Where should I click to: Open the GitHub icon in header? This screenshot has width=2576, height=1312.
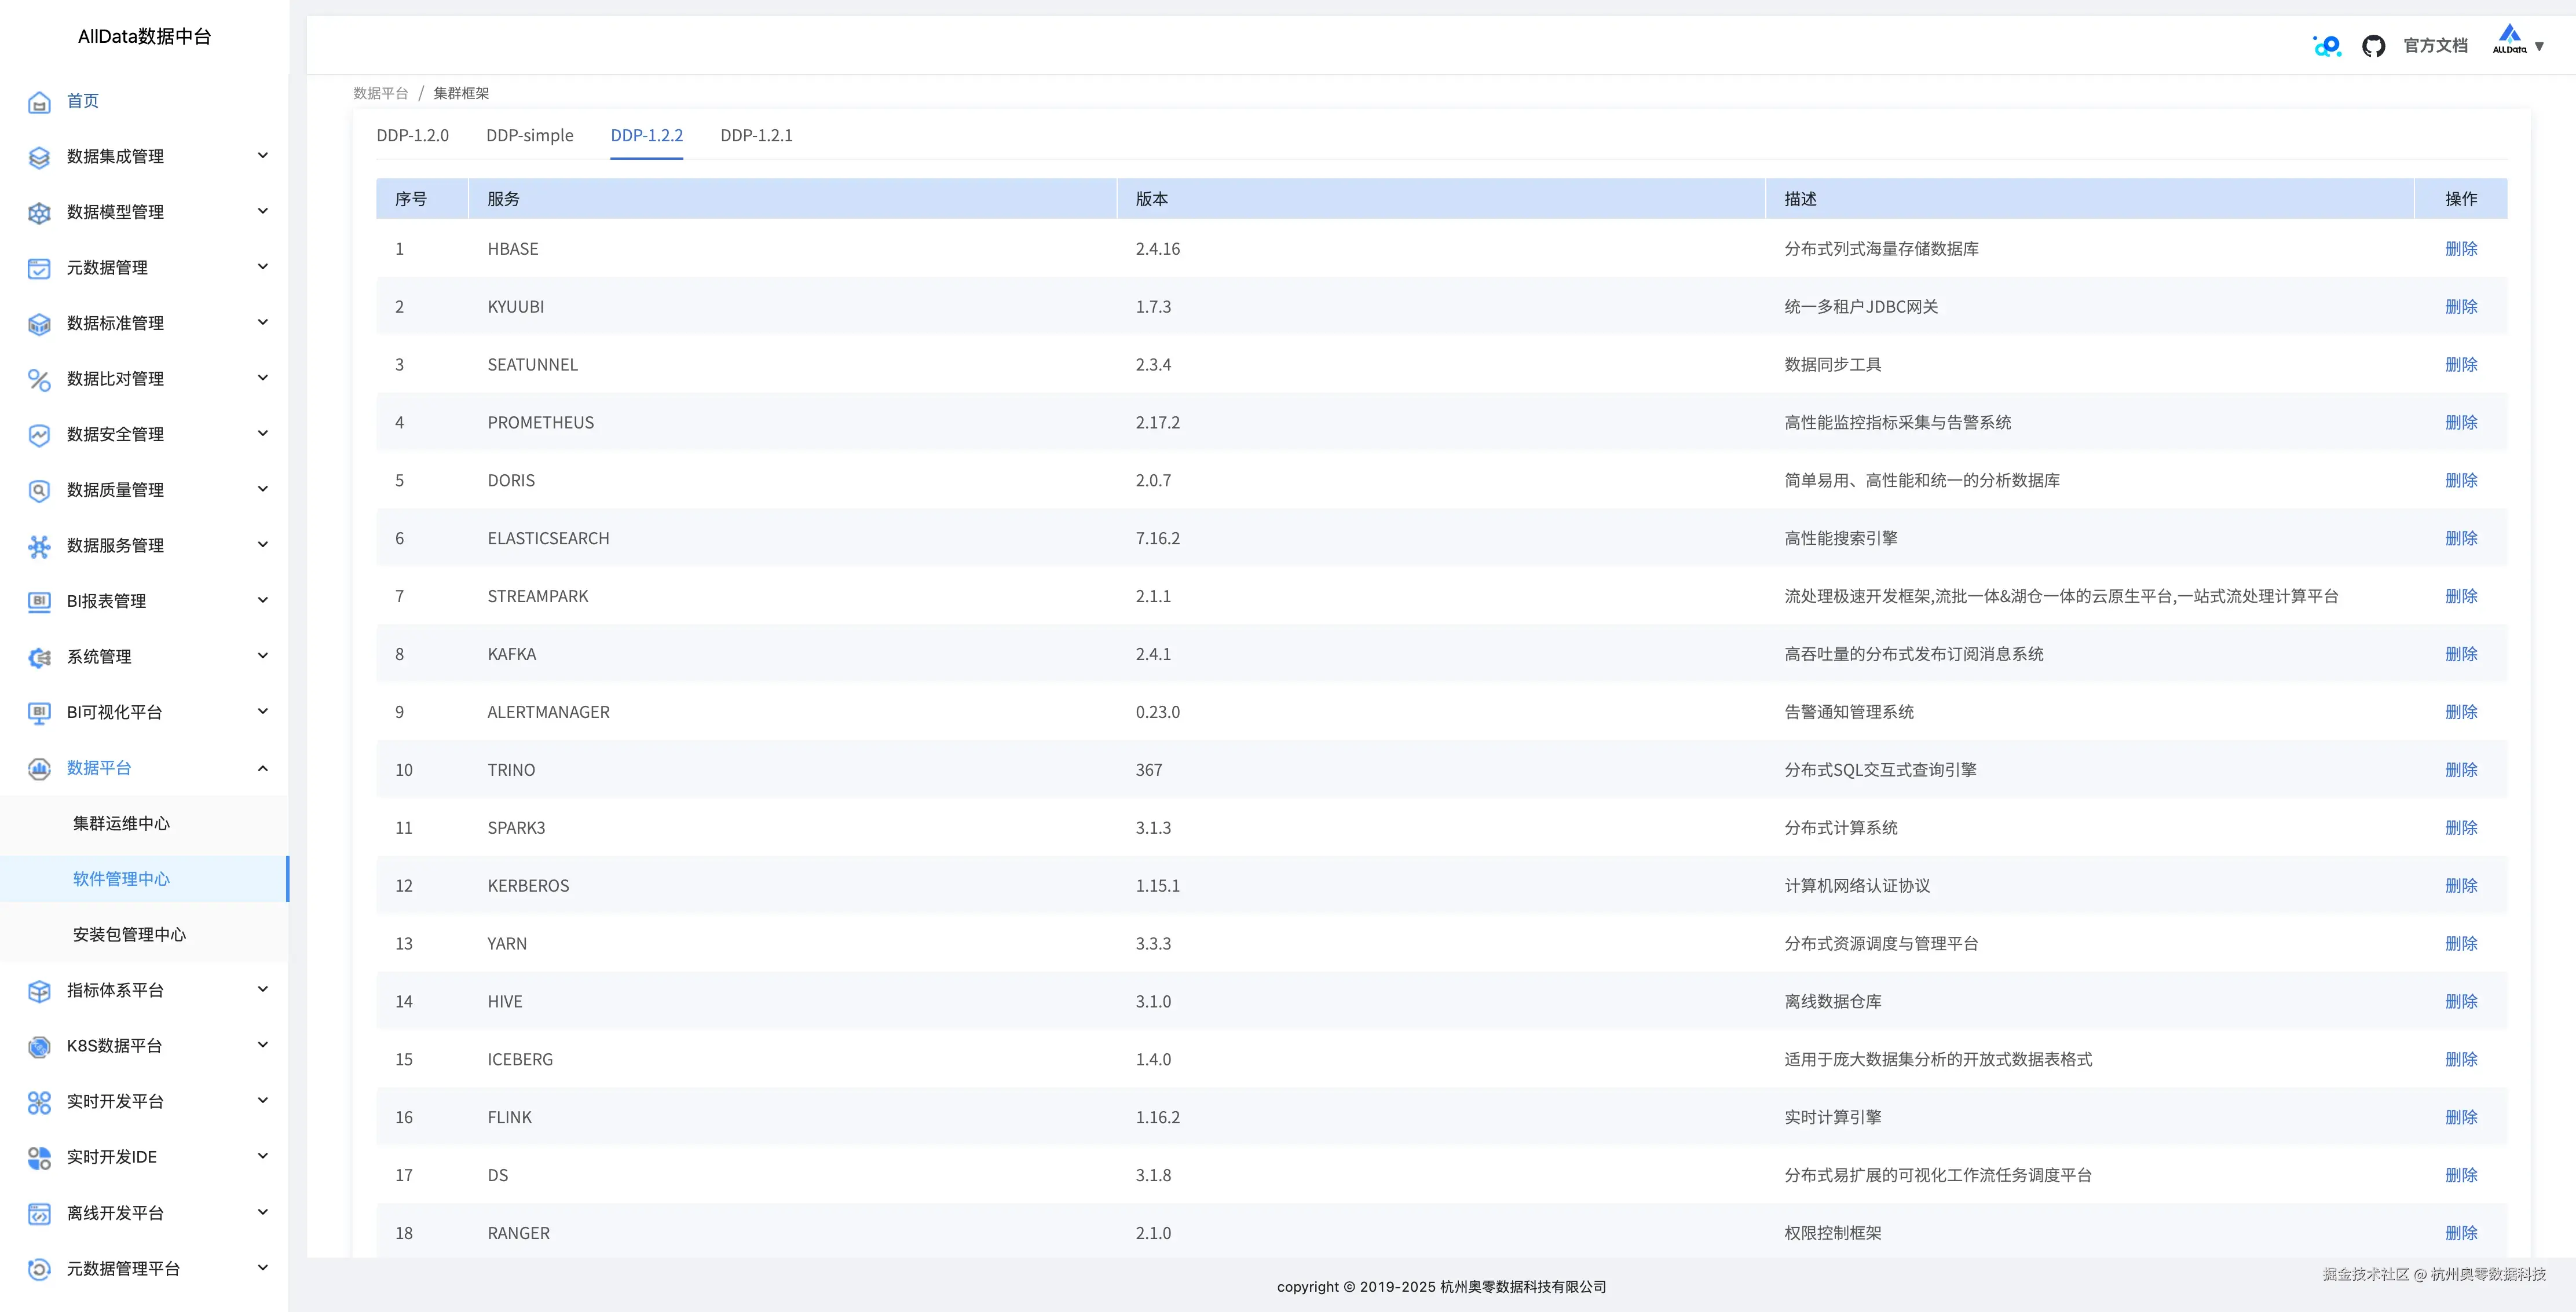[2373, 46]
